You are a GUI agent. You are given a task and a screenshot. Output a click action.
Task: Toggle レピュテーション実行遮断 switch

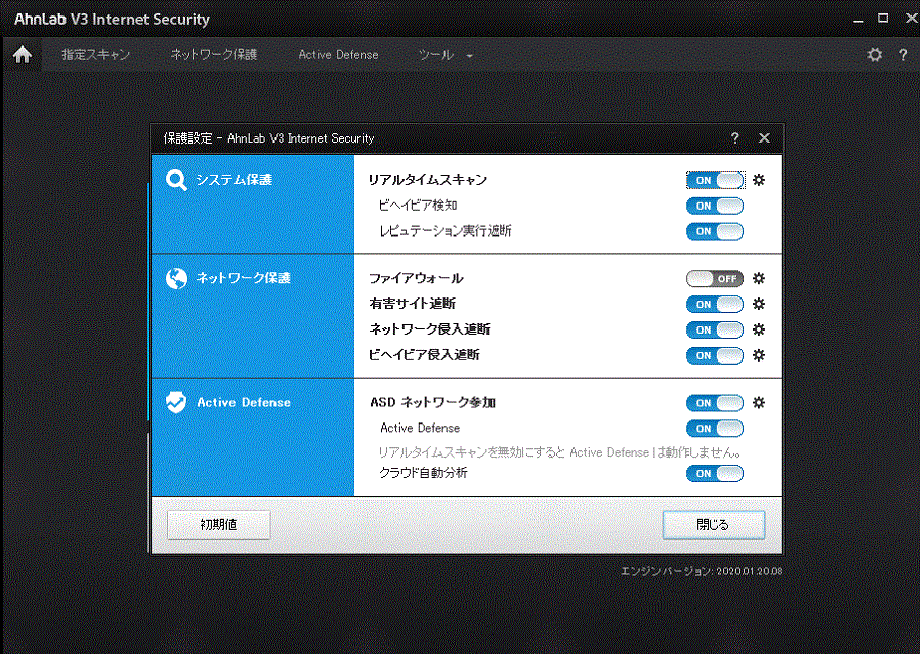[x=715, y=231]
